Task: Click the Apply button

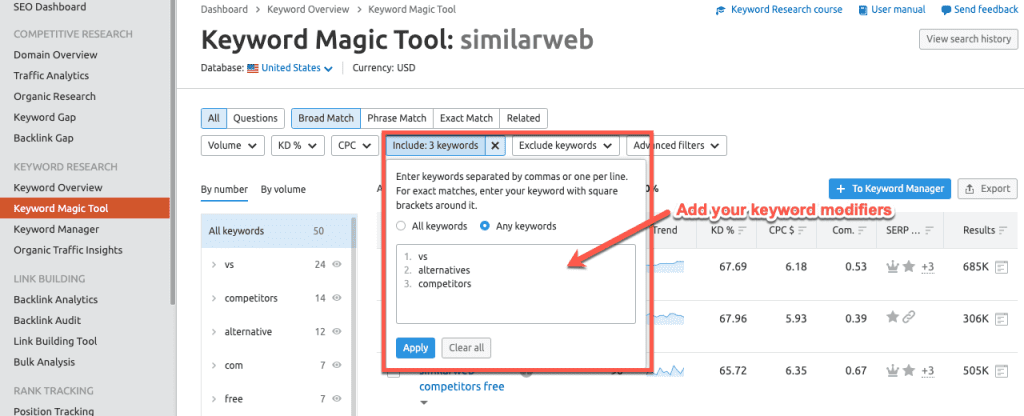Action: (x=415, y=348)
